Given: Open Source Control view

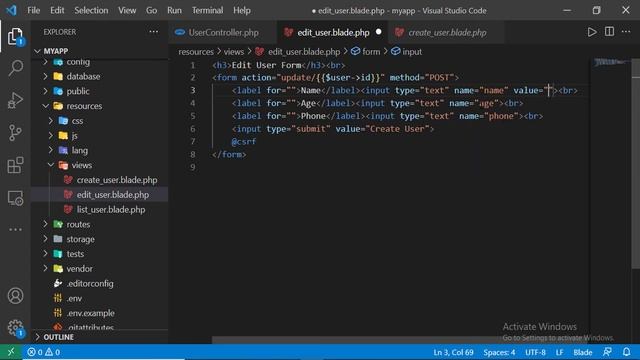Looking at the screenshot, I should pyautogui.click(x=16, y=133).
